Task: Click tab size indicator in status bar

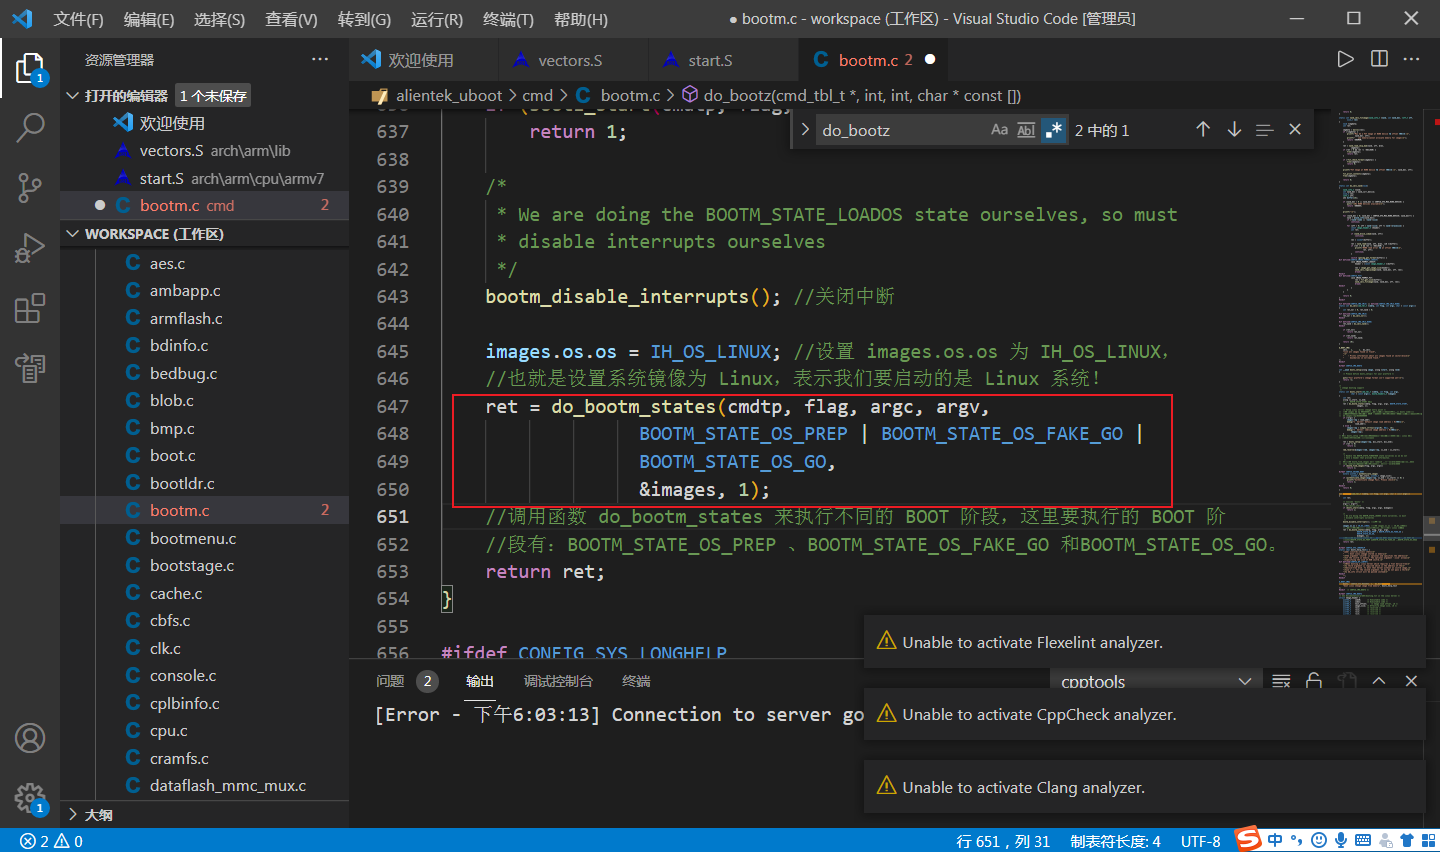Action: pos(1115,841)
